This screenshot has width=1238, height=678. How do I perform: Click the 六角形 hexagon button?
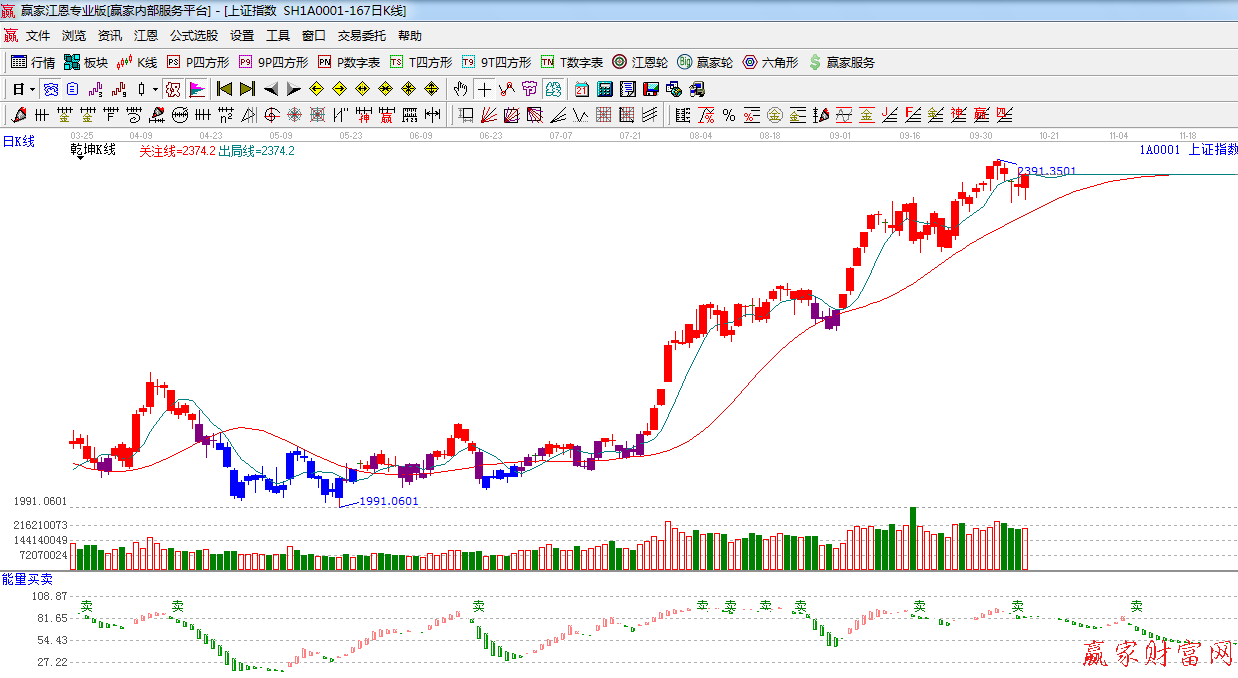770,62
